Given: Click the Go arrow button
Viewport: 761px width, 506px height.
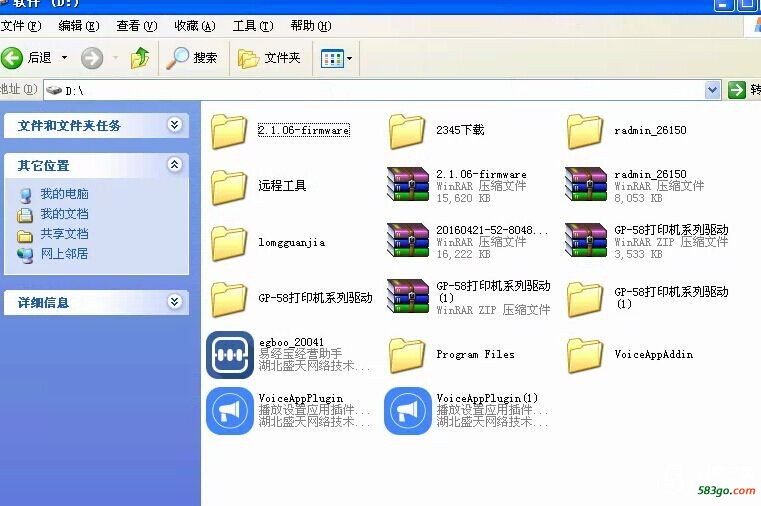Looking at the screenshot, I should (736, 90).
